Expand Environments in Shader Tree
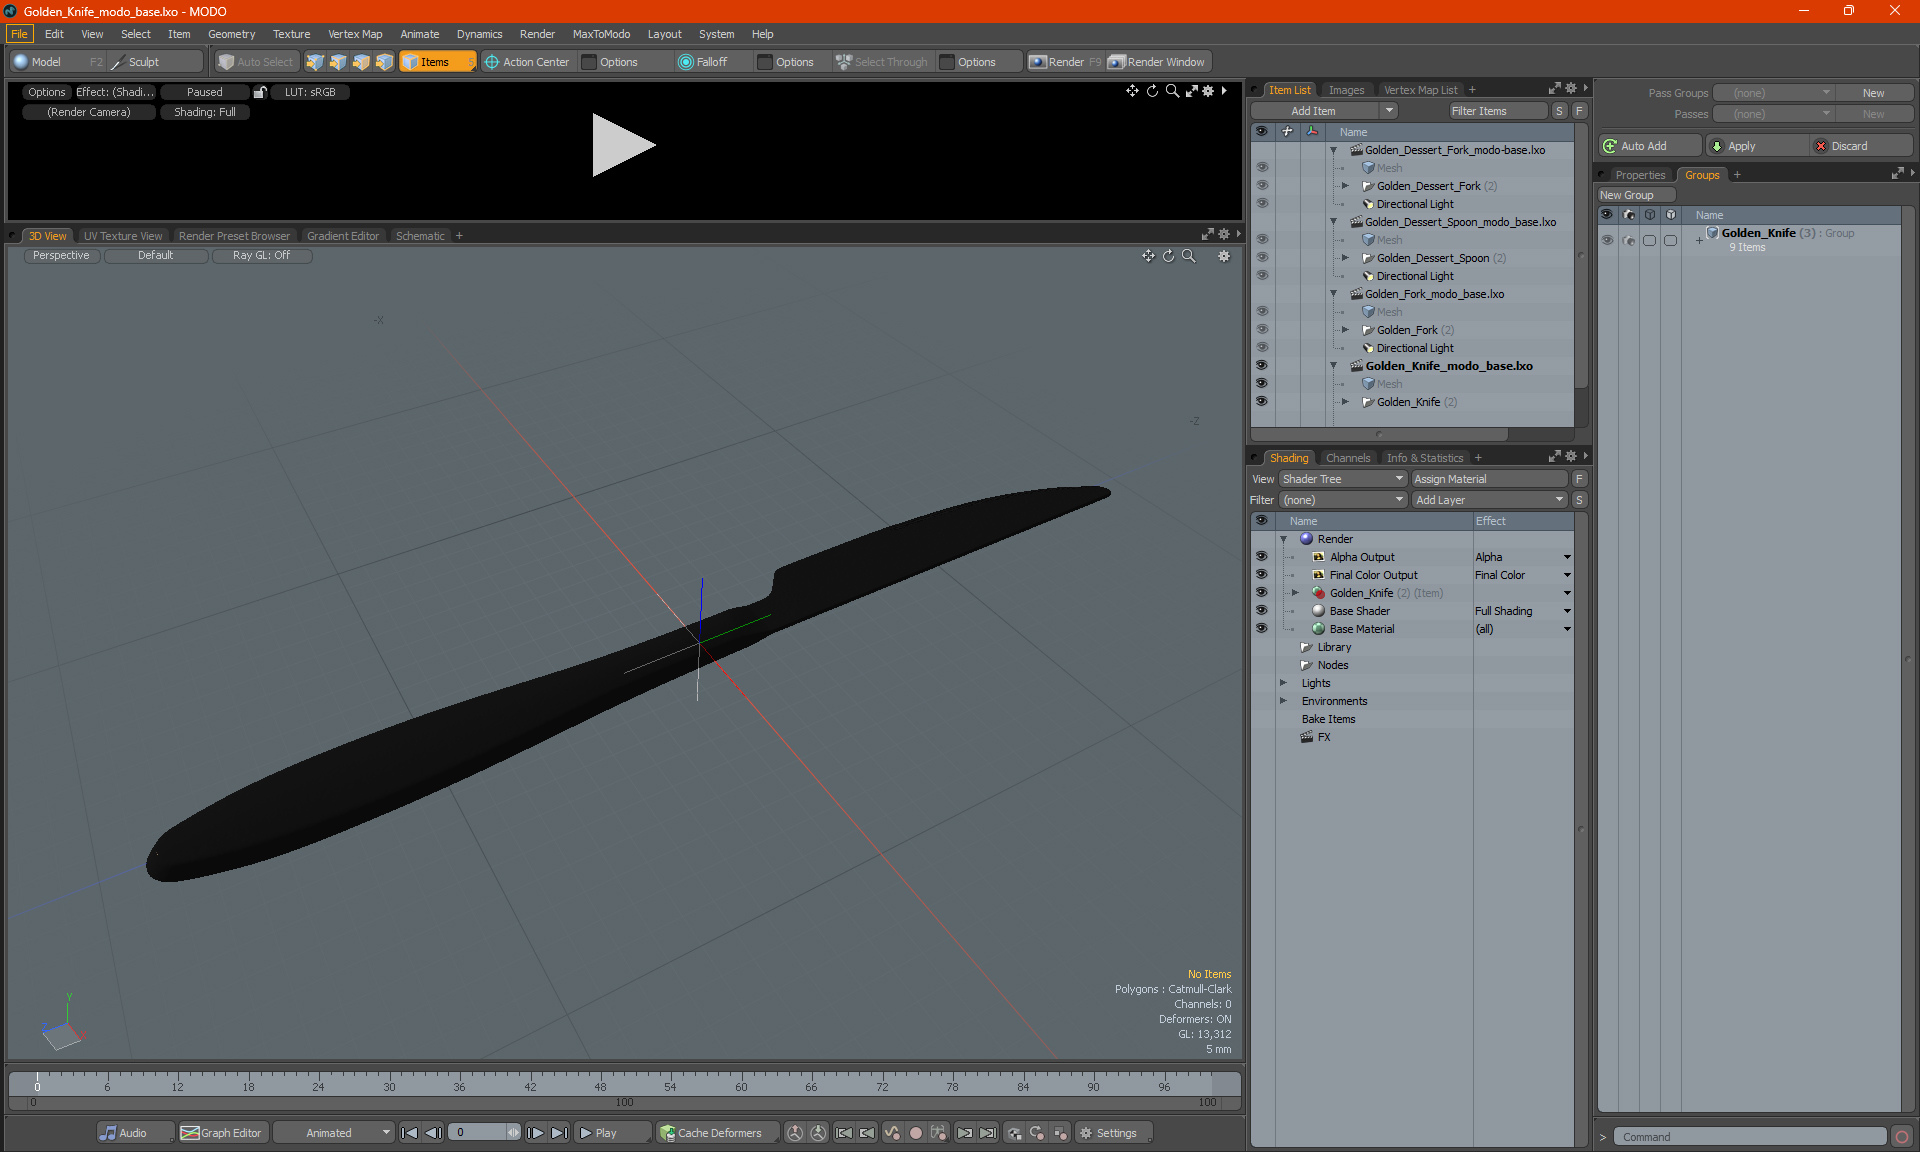This screenshot has width=1920, height=1152. 1284,701
